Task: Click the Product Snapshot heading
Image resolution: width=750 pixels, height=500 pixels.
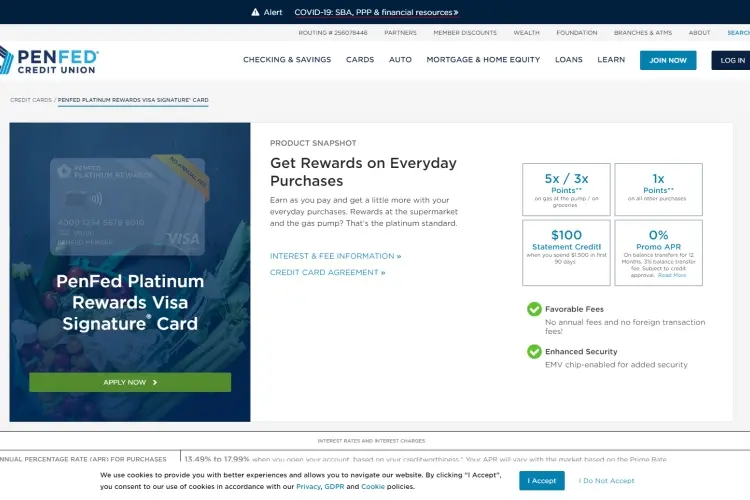Action: 313,143
